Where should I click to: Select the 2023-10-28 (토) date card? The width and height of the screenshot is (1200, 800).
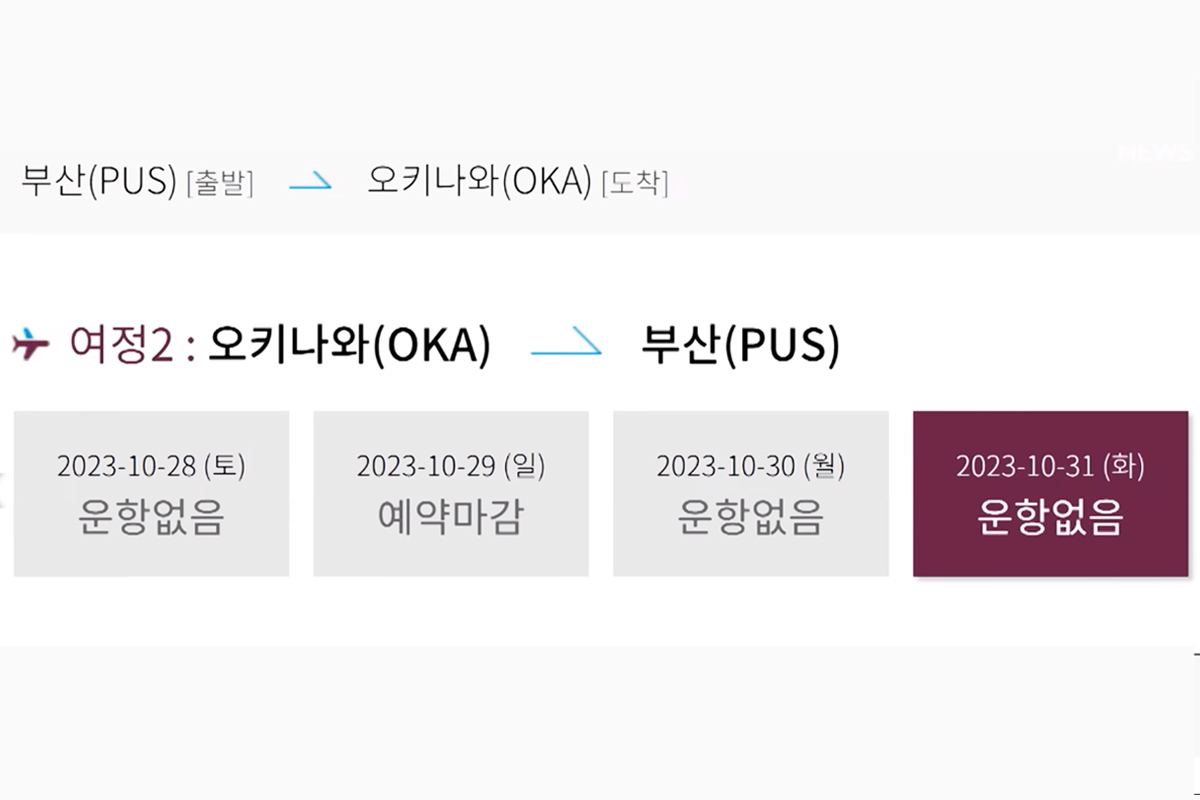click(x=150, y=492)
